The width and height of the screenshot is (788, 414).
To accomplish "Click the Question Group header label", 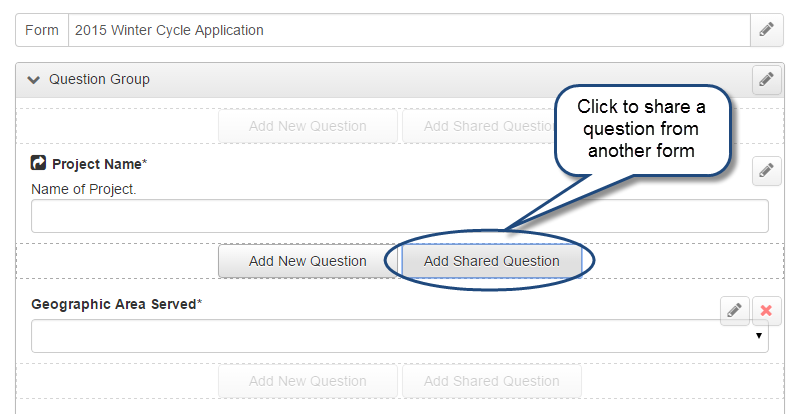I will click(99, 79).
